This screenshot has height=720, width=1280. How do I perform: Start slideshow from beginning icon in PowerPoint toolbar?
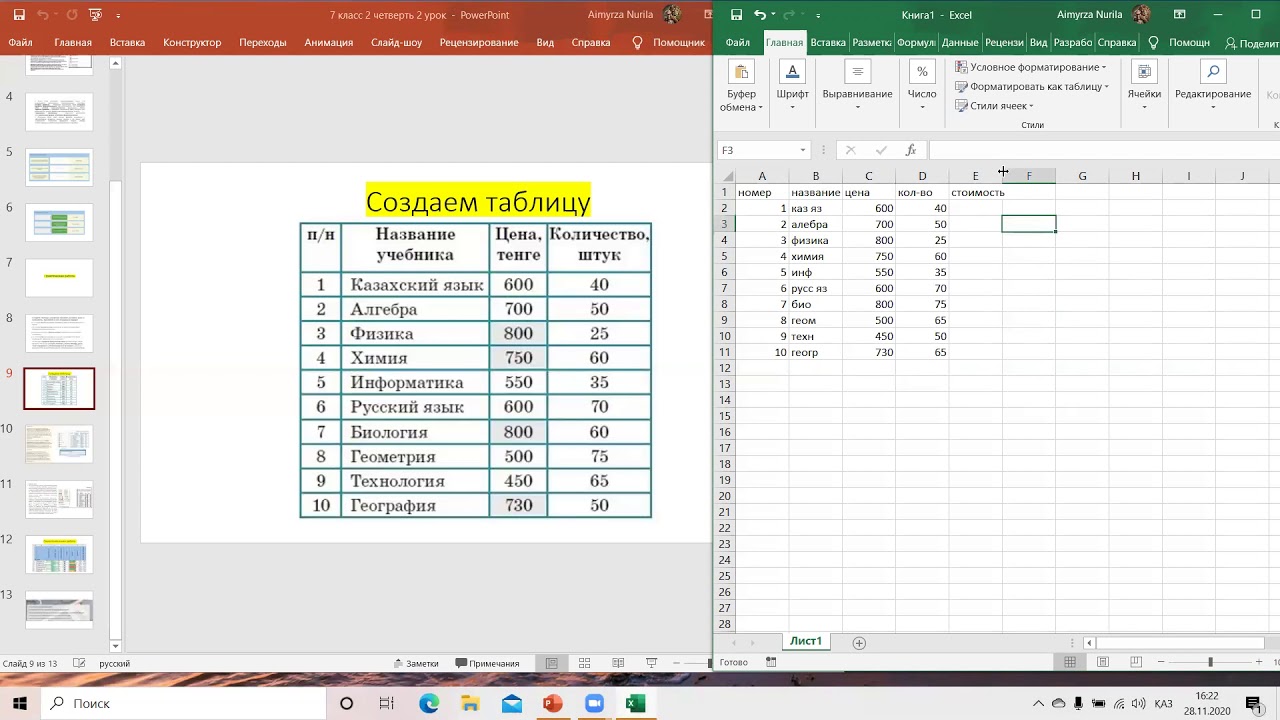pos(94,15)
